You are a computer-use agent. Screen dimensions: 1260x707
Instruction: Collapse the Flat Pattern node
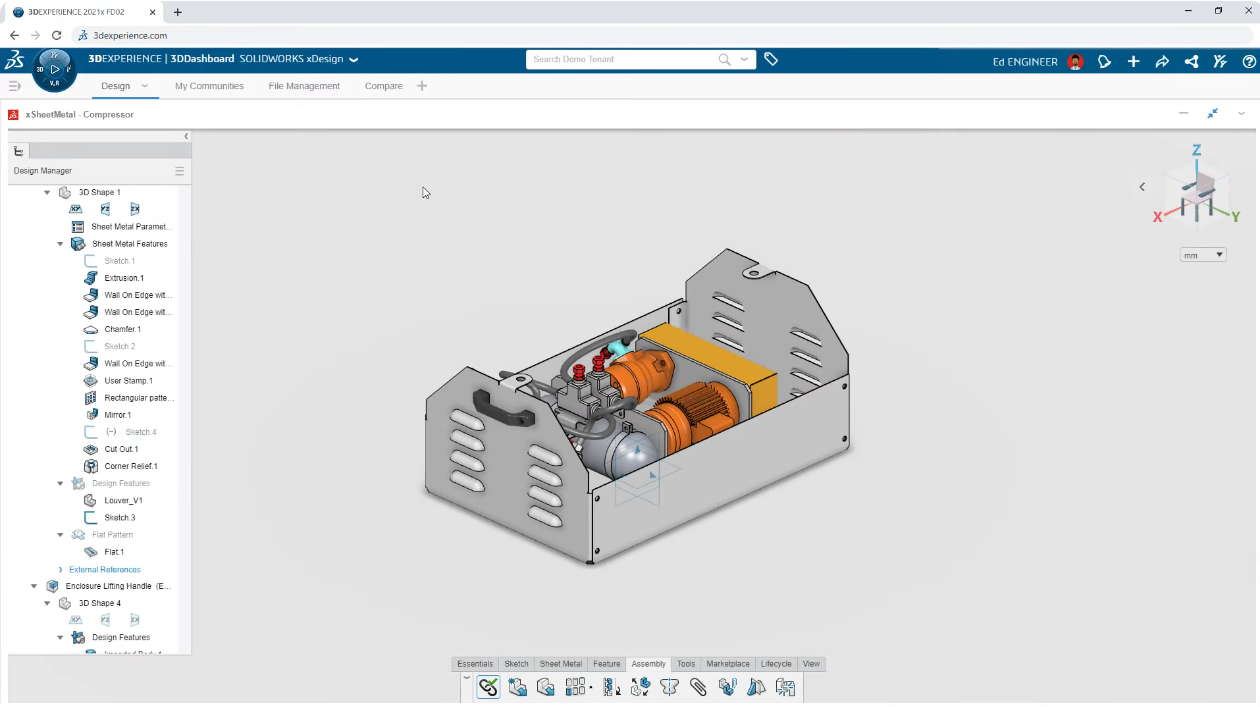[60, 535]
